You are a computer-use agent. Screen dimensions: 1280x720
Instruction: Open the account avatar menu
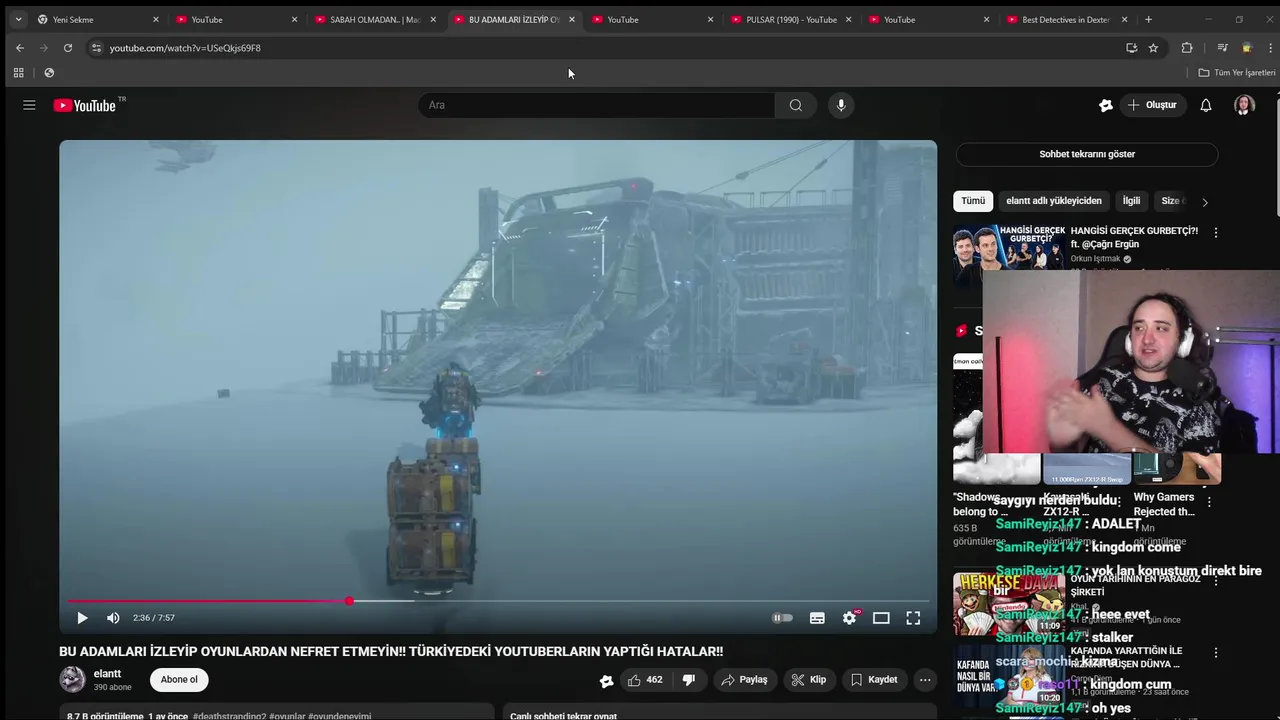click(1244, 105)
